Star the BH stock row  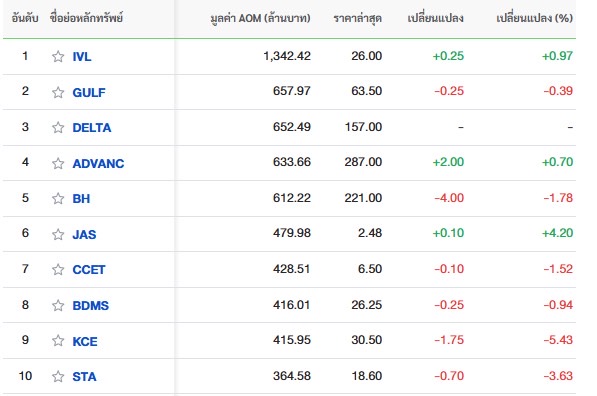point(58,198)
